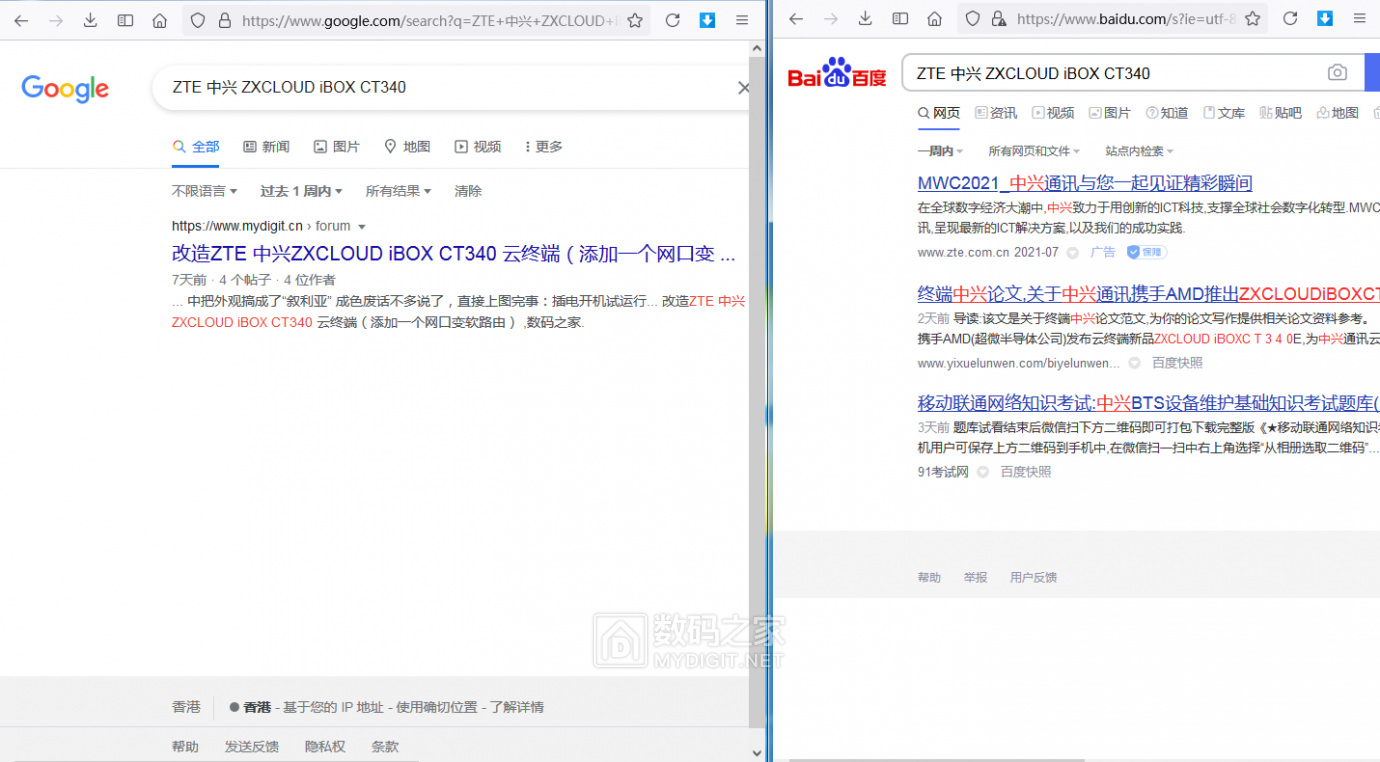The height and width of the screenshot is (762, 1380).
Task: Open the blue download extension in the Google window
Action: click(707, 20)
